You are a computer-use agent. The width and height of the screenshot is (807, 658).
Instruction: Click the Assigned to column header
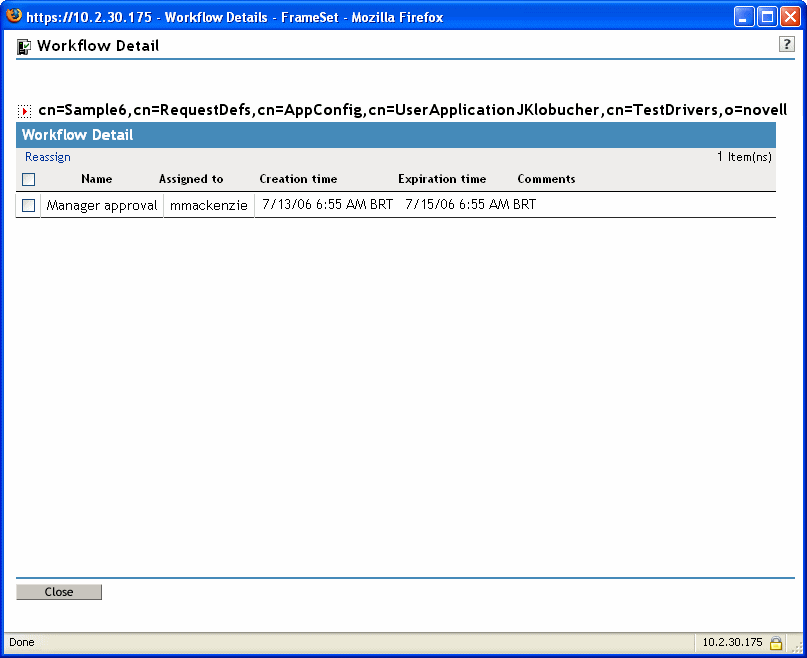point(191,179)
